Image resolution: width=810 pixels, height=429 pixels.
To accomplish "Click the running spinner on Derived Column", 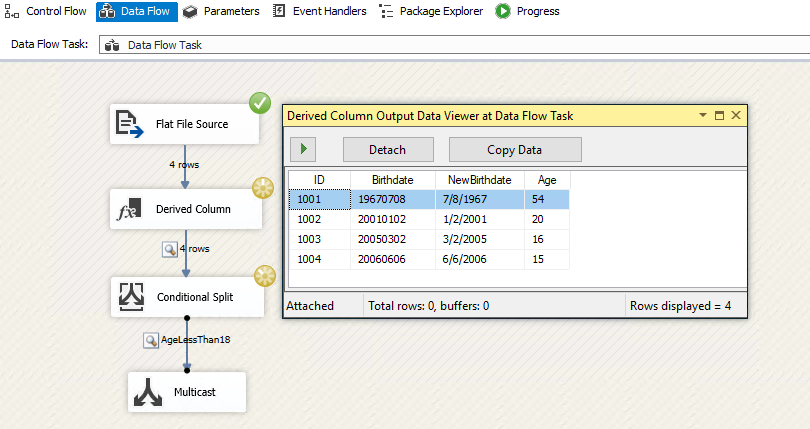I will pyautogui.click(x=263, y=188).
